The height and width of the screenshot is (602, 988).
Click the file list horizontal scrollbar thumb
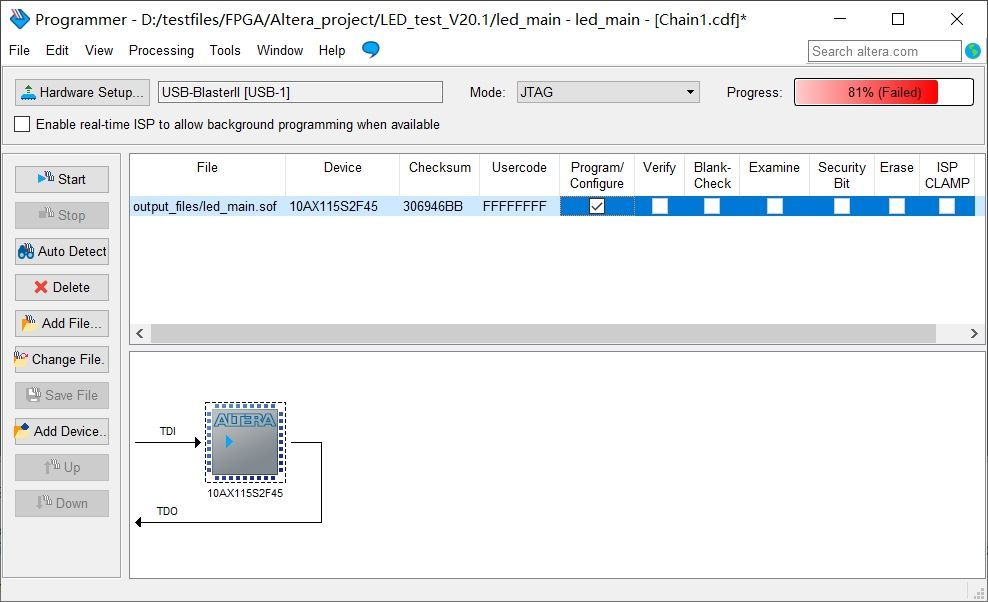[x=543, y=333]
